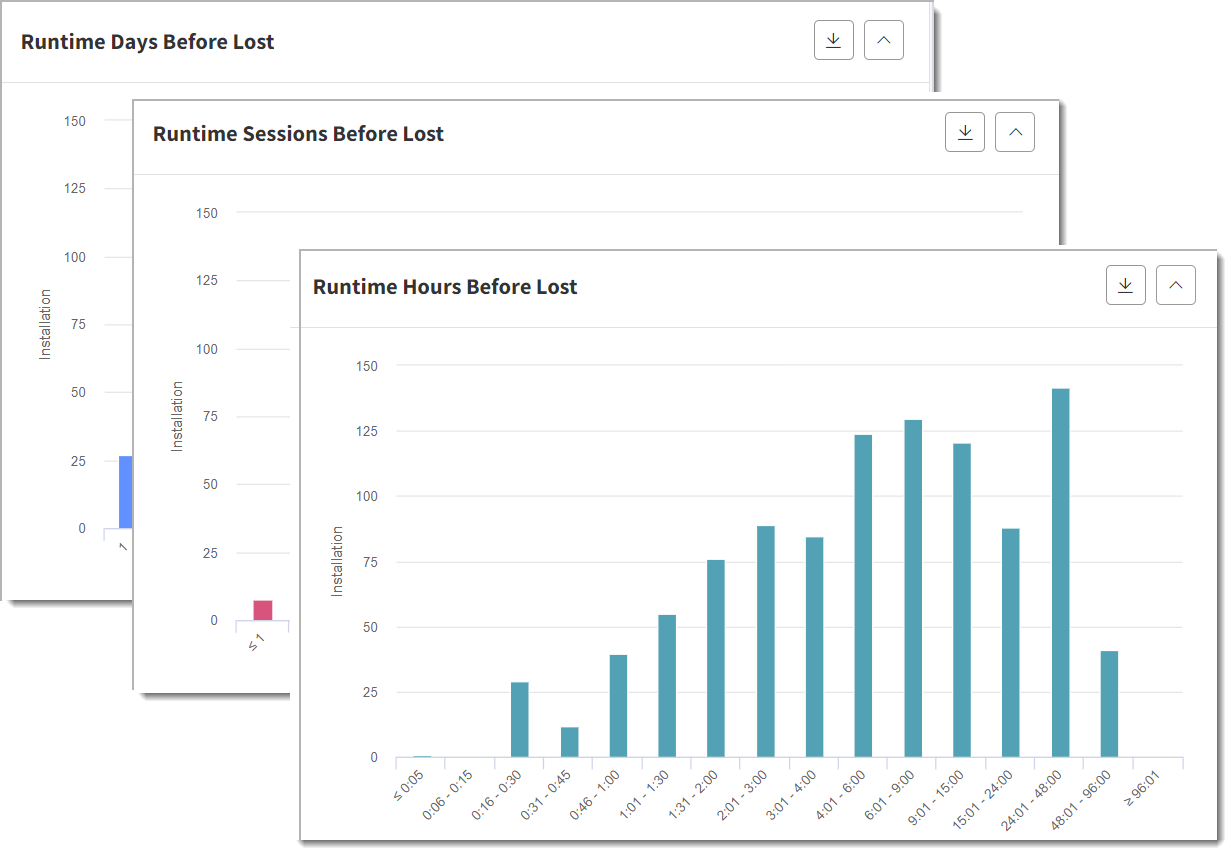Click the pink ≤ 1 sessions bar
Viewport: 1231px width, 854px height.
click(262, 610)
